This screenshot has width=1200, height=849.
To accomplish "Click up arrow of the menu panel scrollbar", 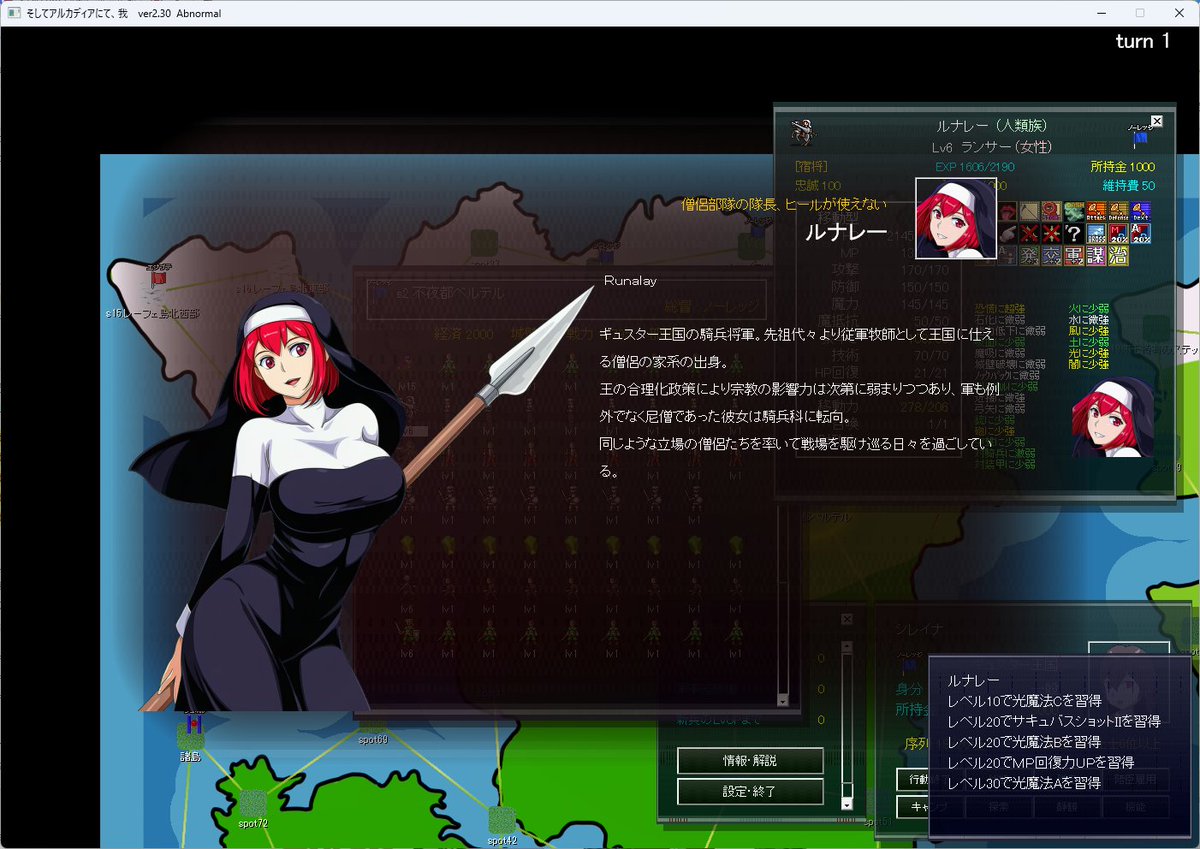I will 847,647.
